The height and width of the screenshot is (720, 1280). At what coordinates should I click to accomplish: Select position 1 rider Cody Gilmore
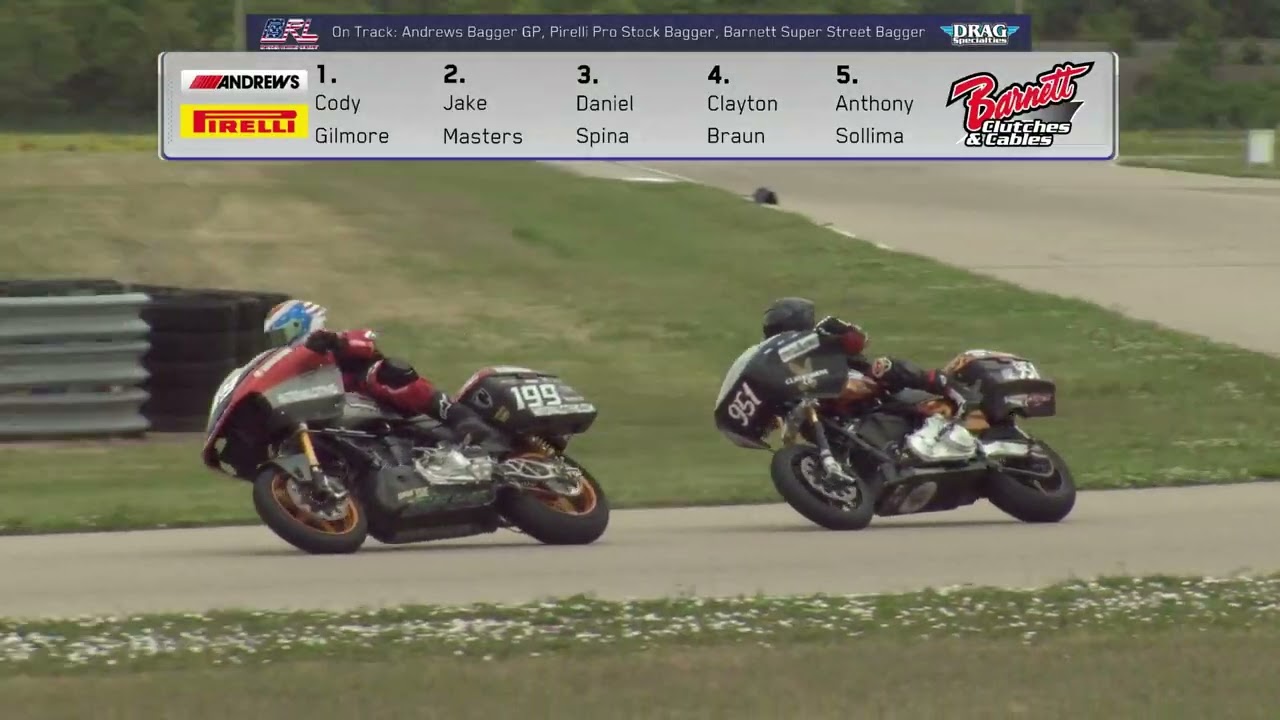tap(352, 105)
